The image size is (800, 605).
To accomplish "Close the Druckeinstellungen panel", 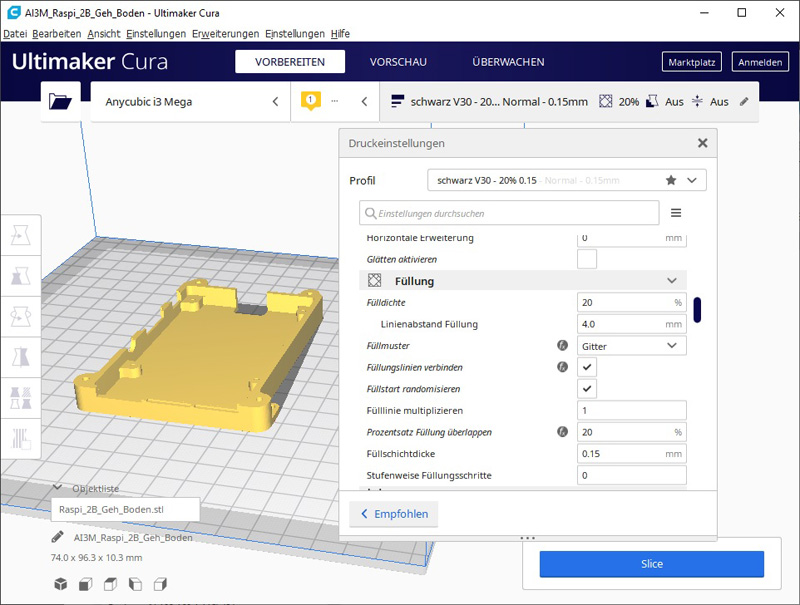I will click(703, 143).
